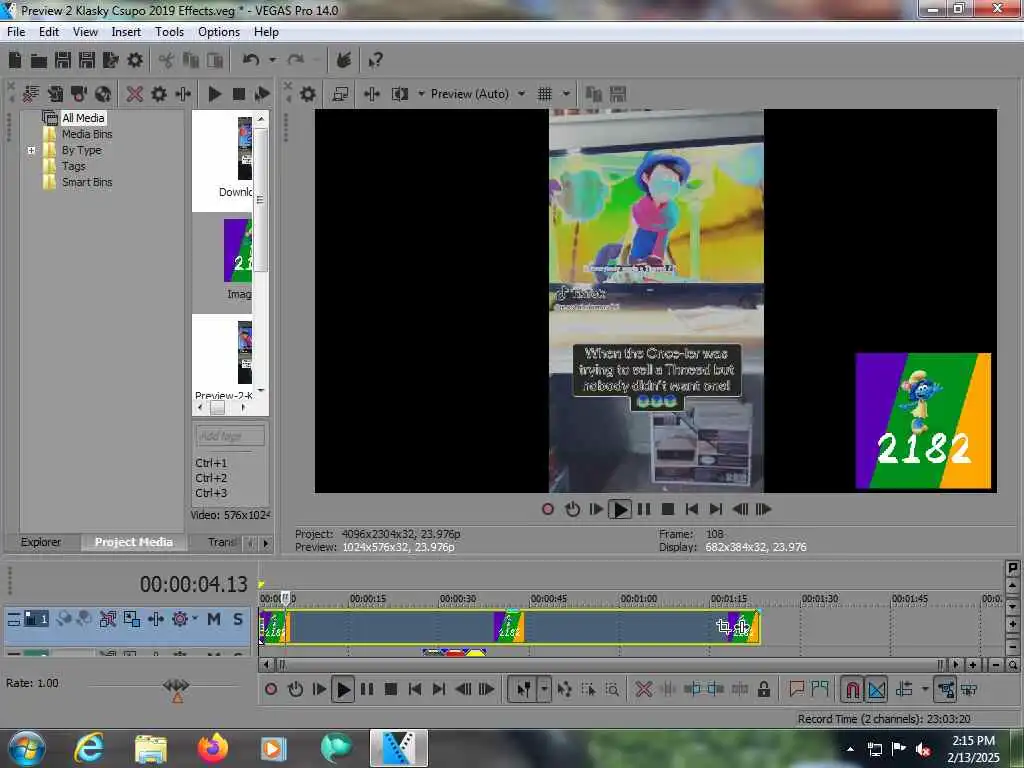Cut selection using the scissors icon
The image size is (1024, 768).
click(167, 61)
